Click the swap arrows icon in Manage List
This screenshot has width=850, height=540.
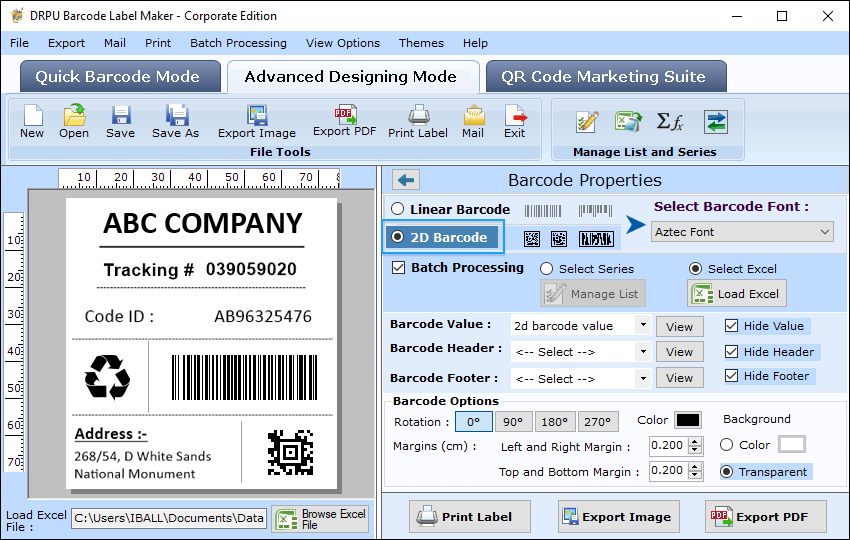716,121
